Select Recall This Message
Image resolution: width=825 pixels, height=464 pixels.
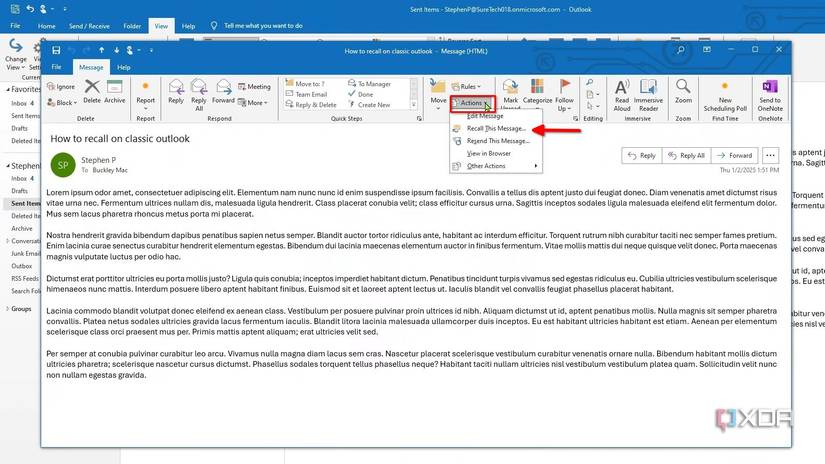pos(496,128)
